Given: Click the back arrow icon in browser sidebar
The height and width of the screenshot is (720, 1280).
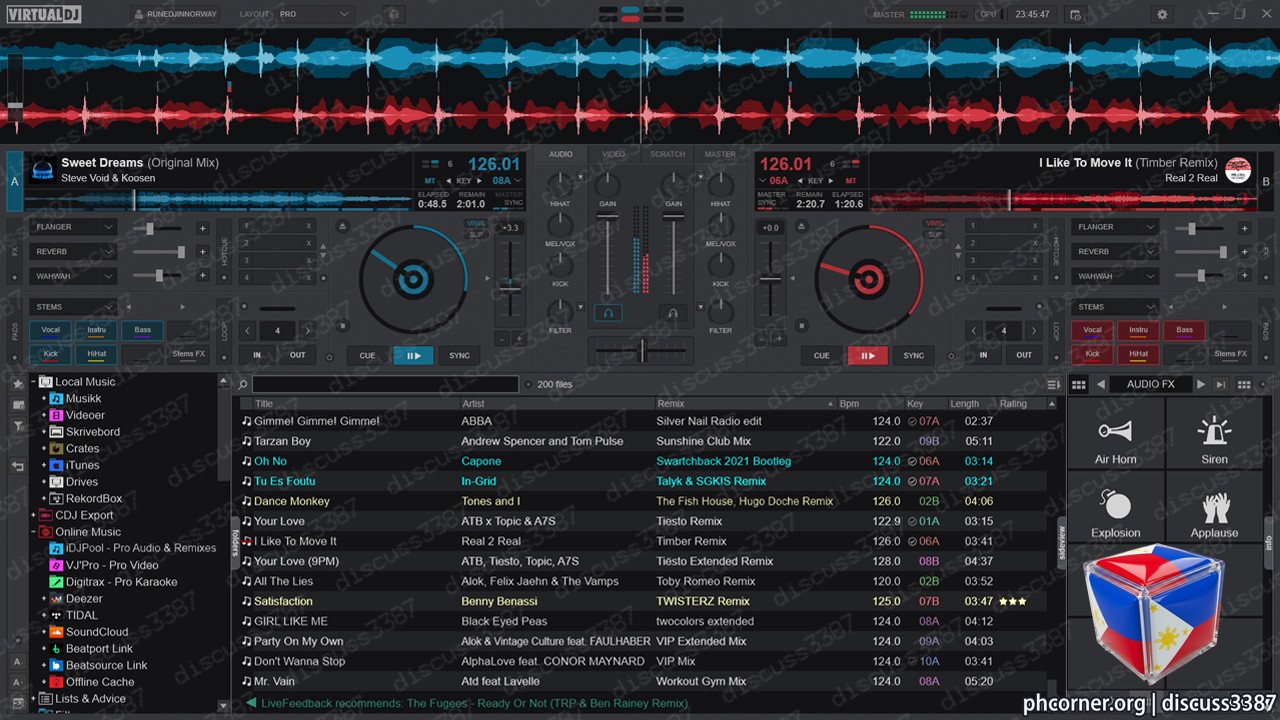Looking at the screenshot, I should (x=17, y=466).
